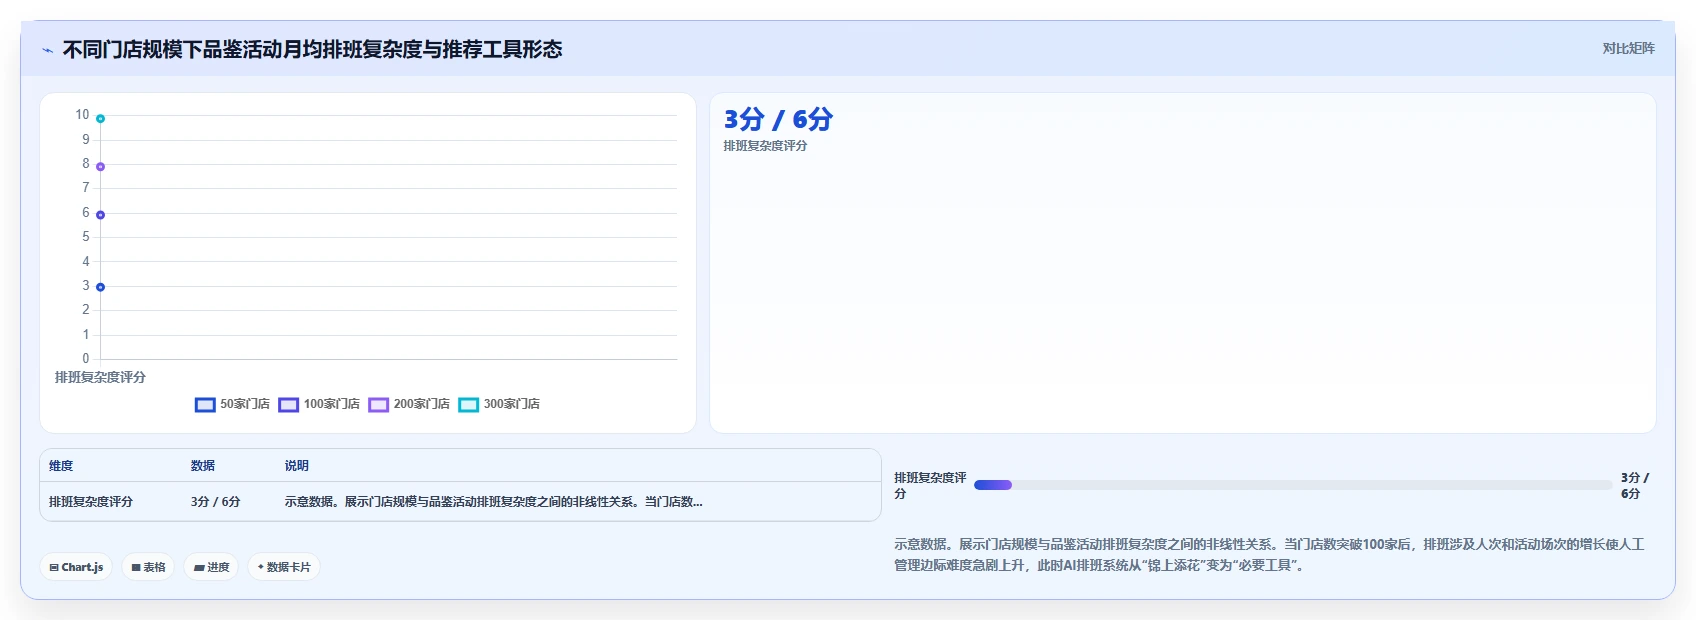Toggle the 50家门店 legend swatch
Screen dimensions: 1696x620
point(205,405)
